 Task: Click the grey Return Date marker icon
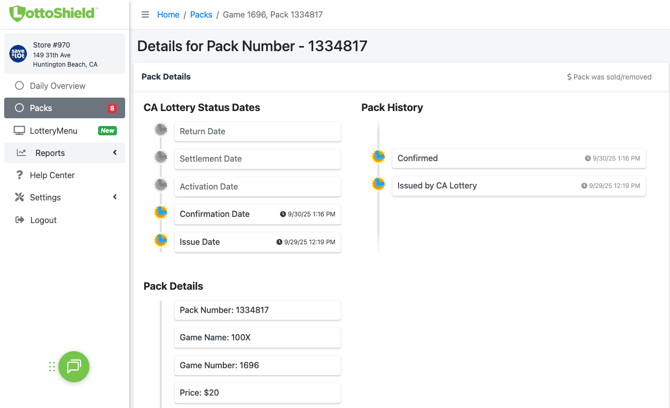161,130
